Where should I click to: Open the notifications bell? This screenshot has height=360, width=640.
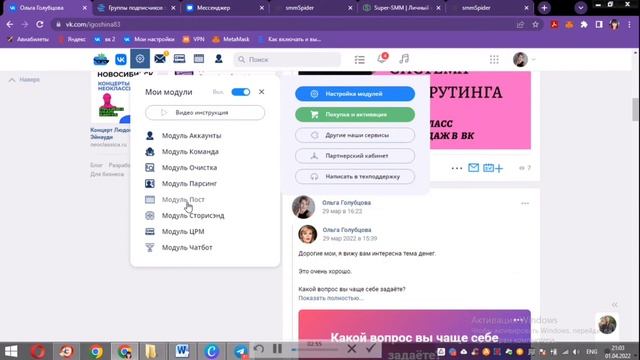coord(382,59)
